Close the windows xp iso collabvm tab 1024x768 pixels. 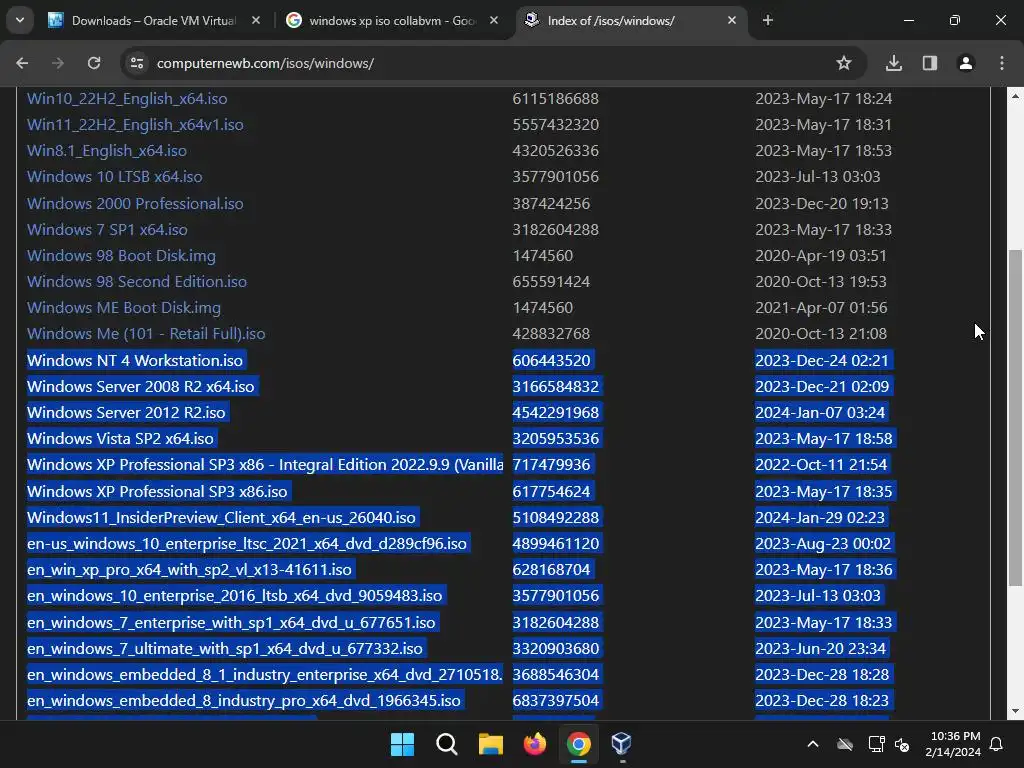[x=494, y=21]
